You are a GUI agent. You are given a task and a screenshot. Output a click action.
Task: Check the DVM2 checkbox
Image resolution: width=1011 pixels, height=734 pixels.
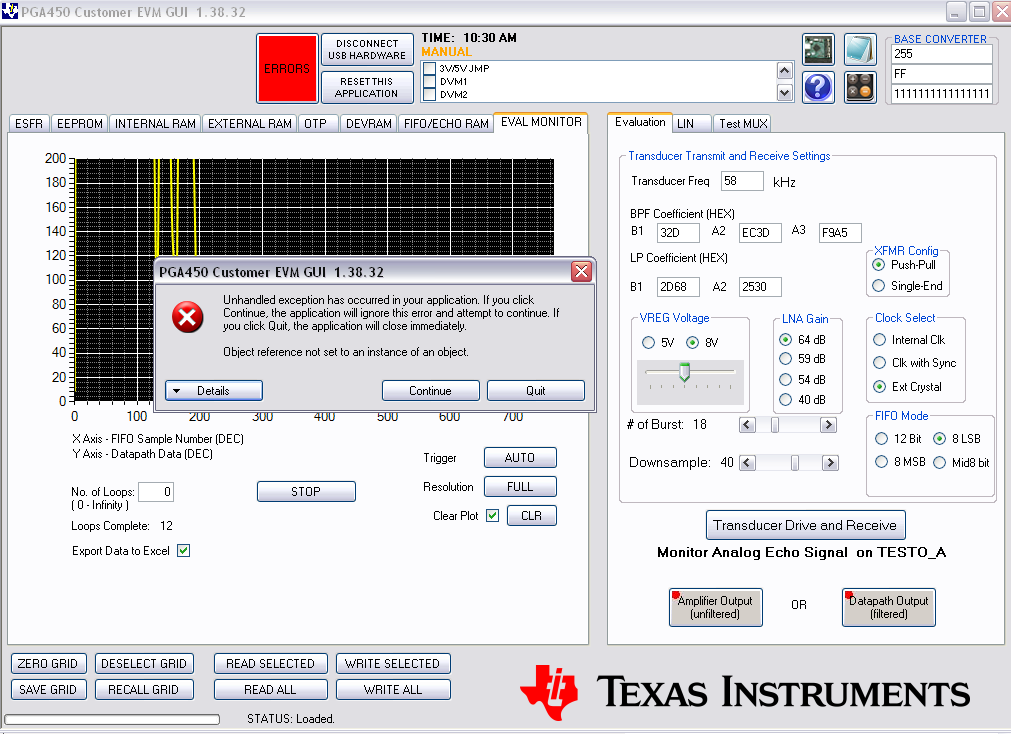tap(430, 94)
